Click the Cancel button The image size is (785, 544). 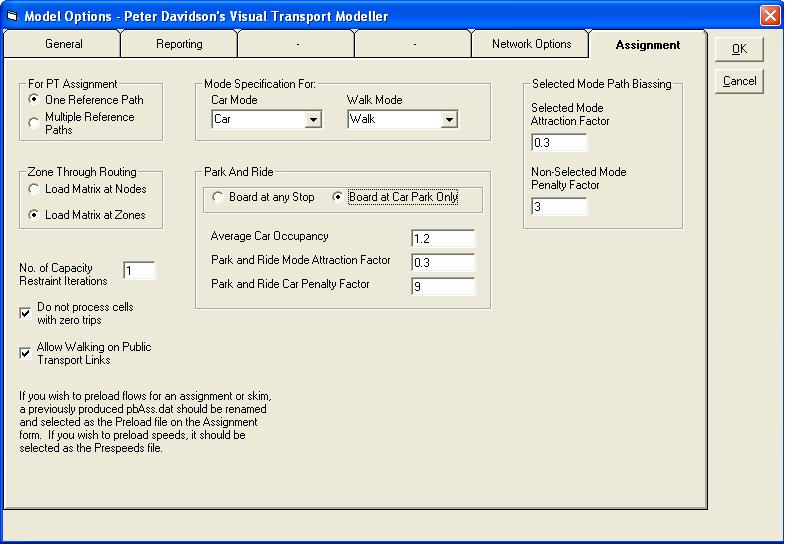(x=739, y=81)
